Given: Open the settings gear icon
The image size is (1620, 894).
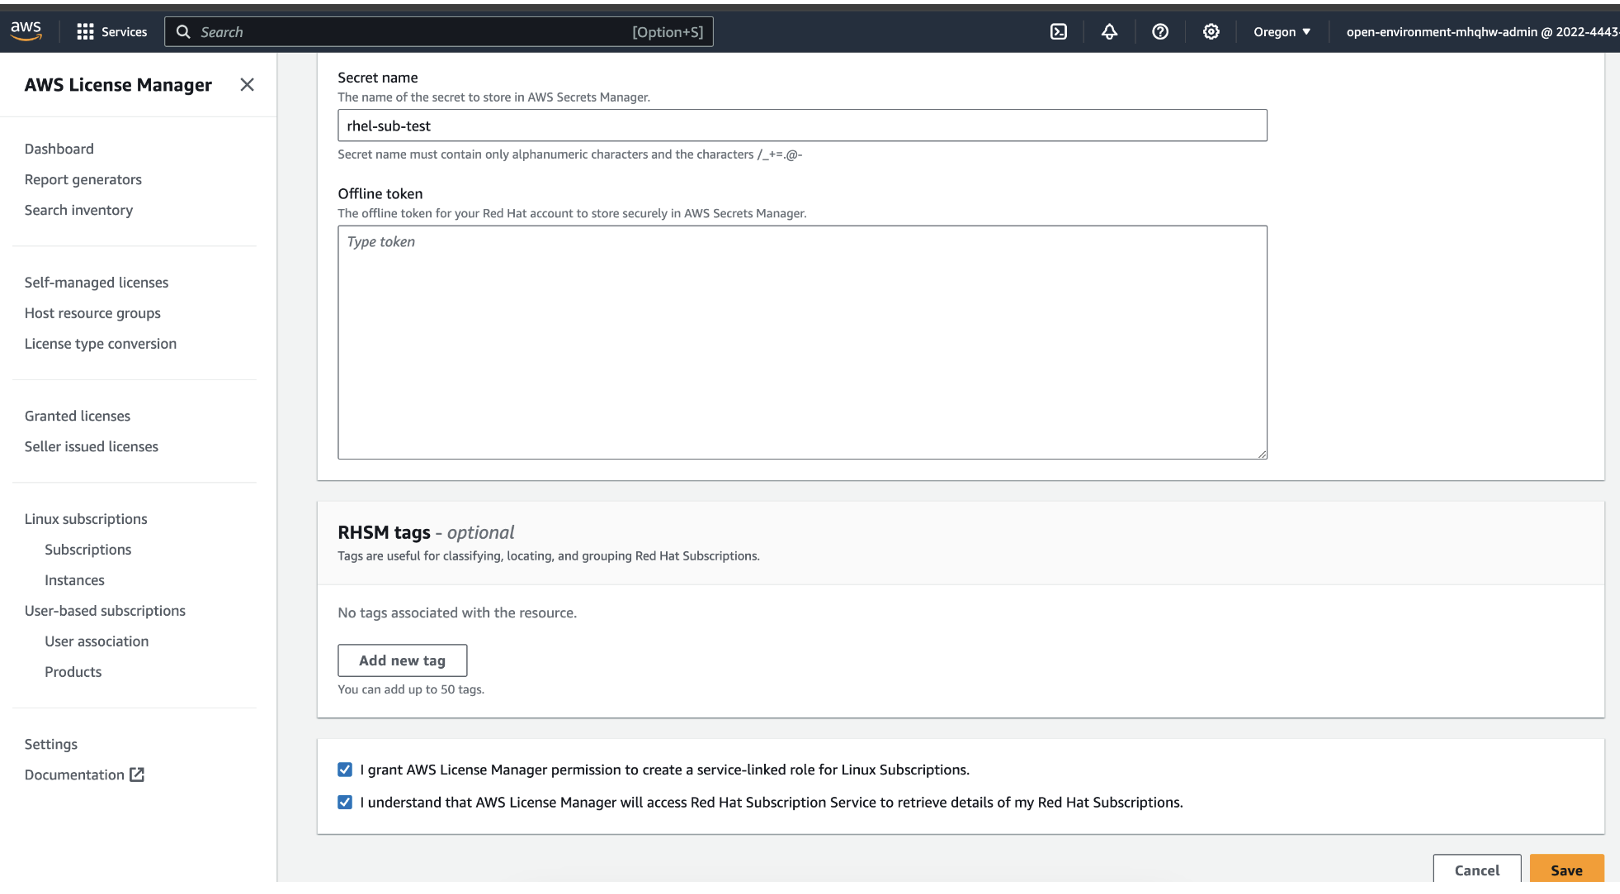Looking at the screenshot, I should [1211, 32].
